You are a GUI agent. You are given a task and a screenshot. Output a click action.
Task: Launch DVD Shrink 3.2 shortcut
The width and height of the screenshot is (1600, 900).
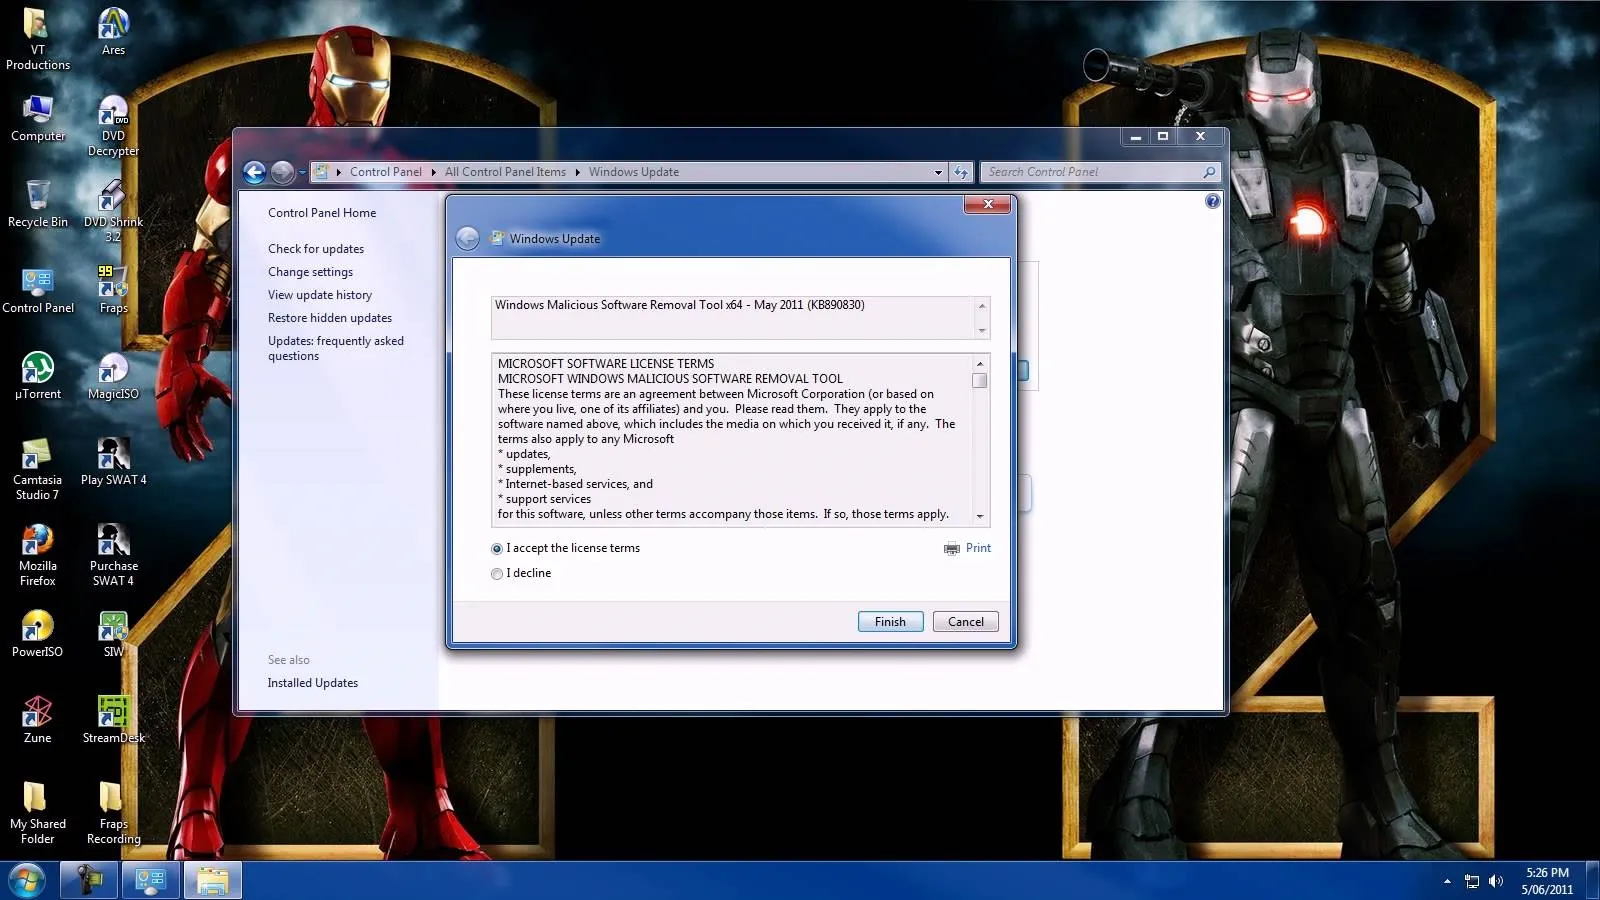coord(113,212)
